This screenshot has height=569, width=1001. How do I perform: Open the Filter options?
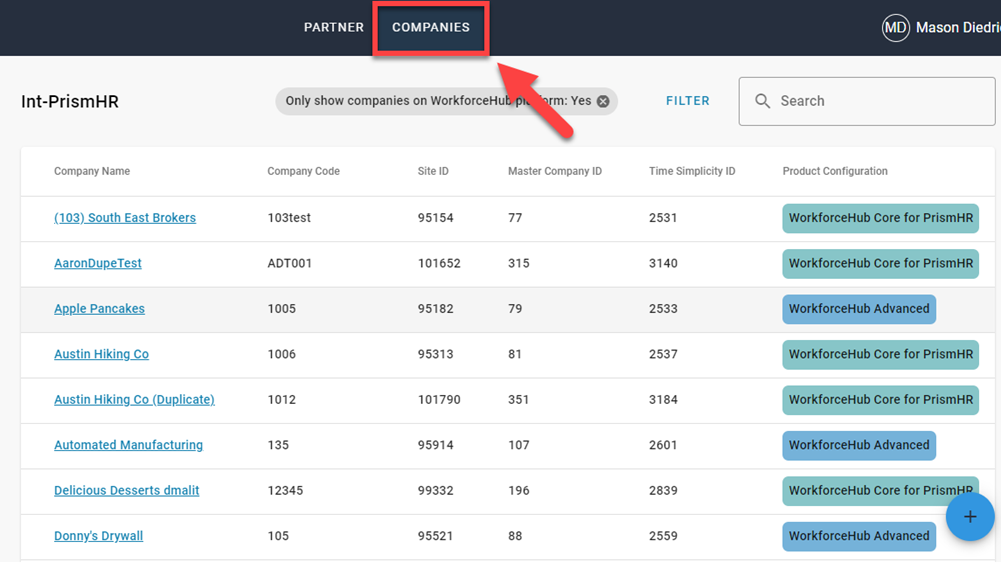click(687, 101)
